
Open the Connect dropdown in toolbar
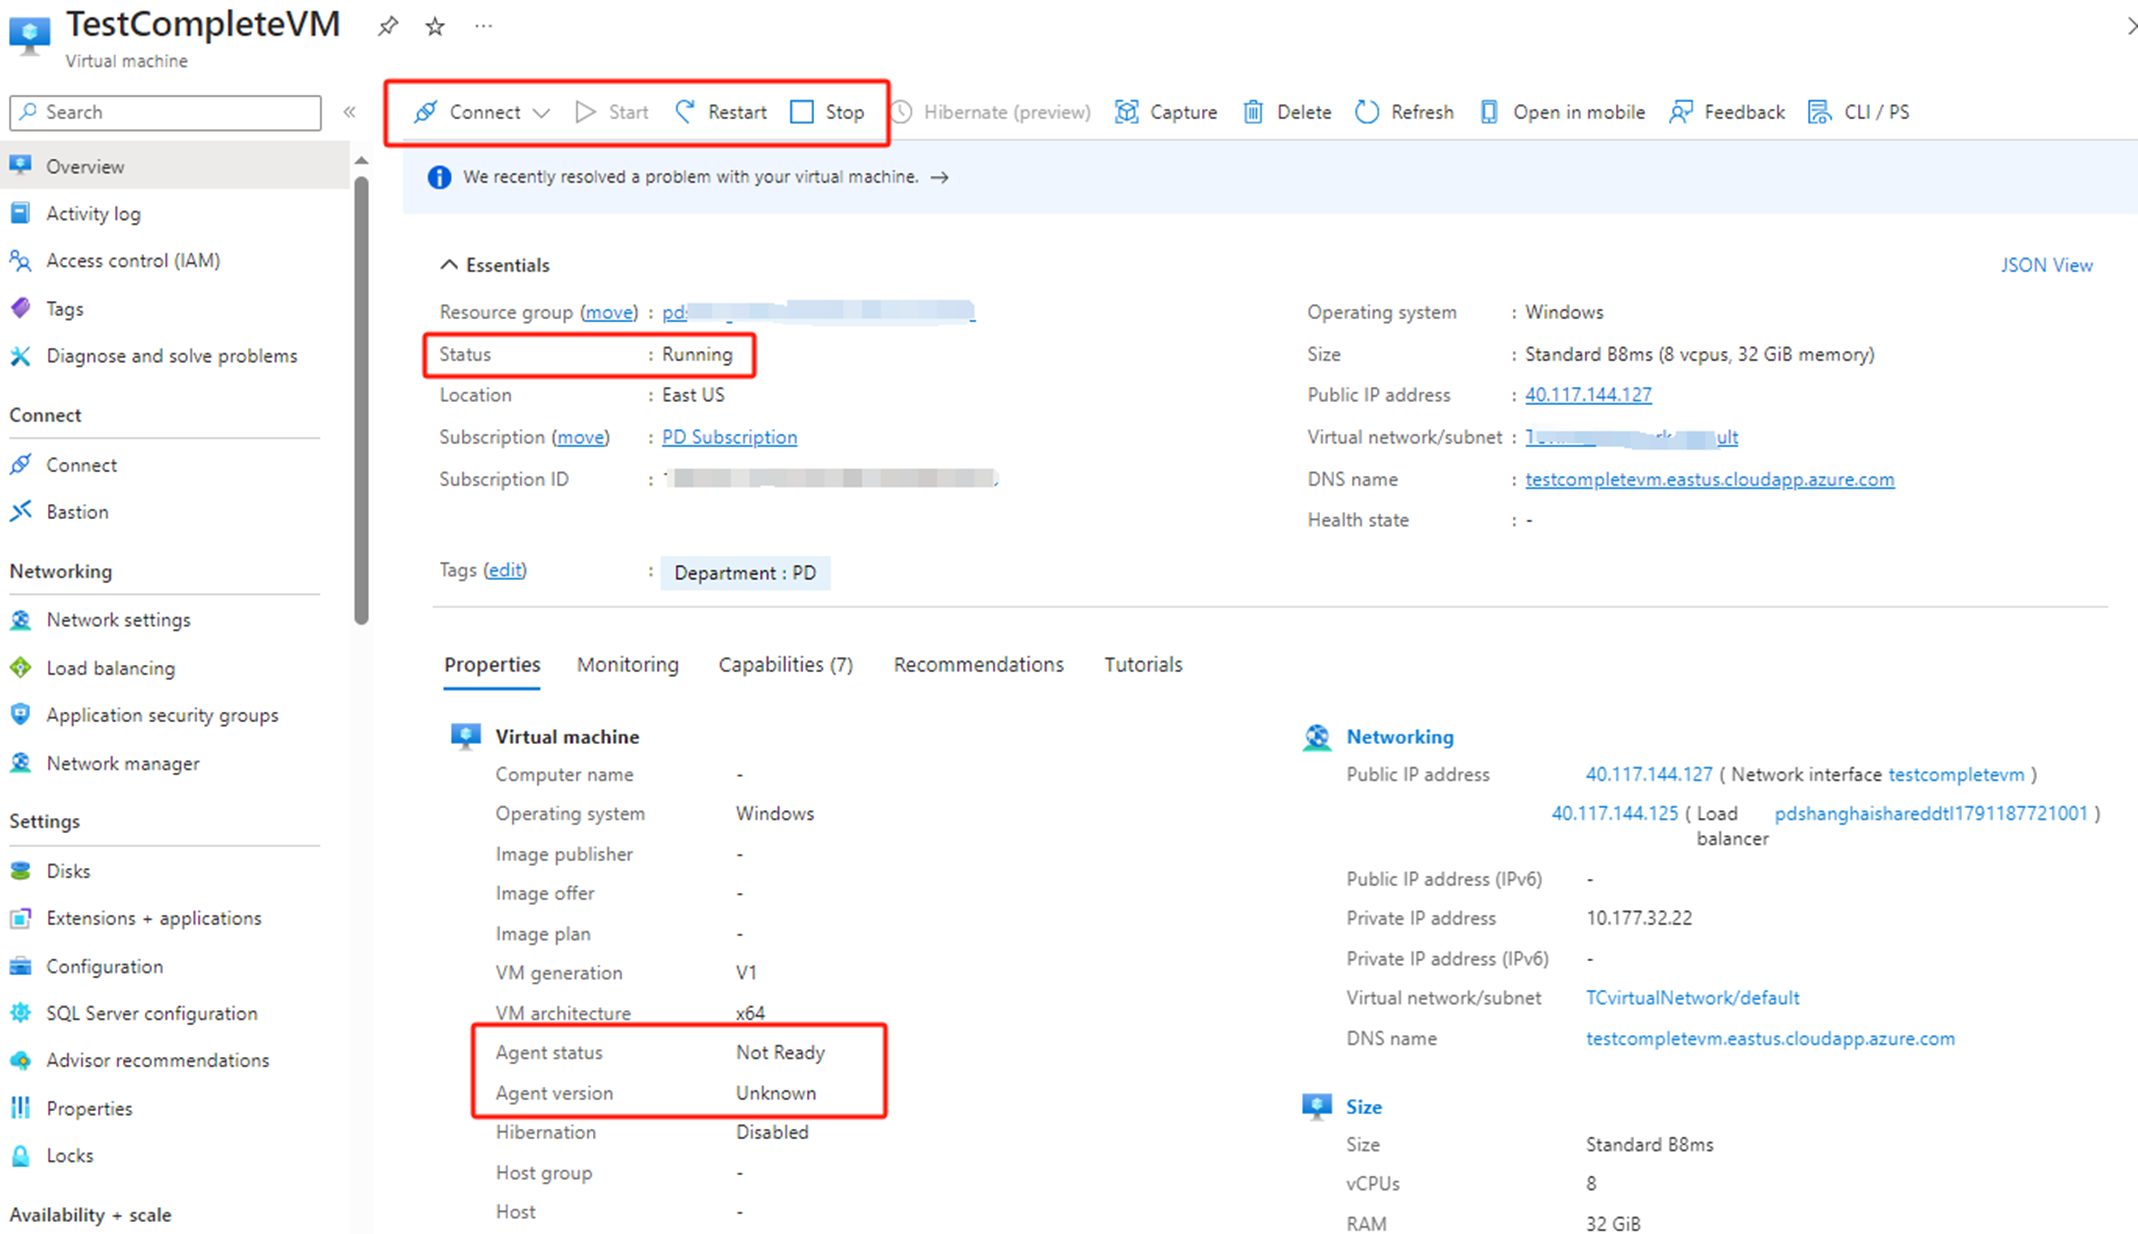tap(482, 112)
